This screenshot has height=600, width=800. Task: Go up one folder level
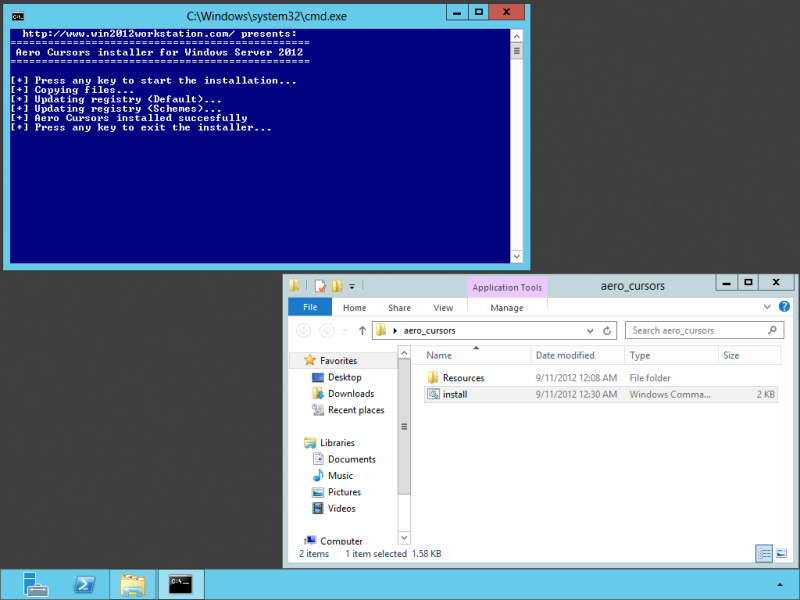(362, 331)
